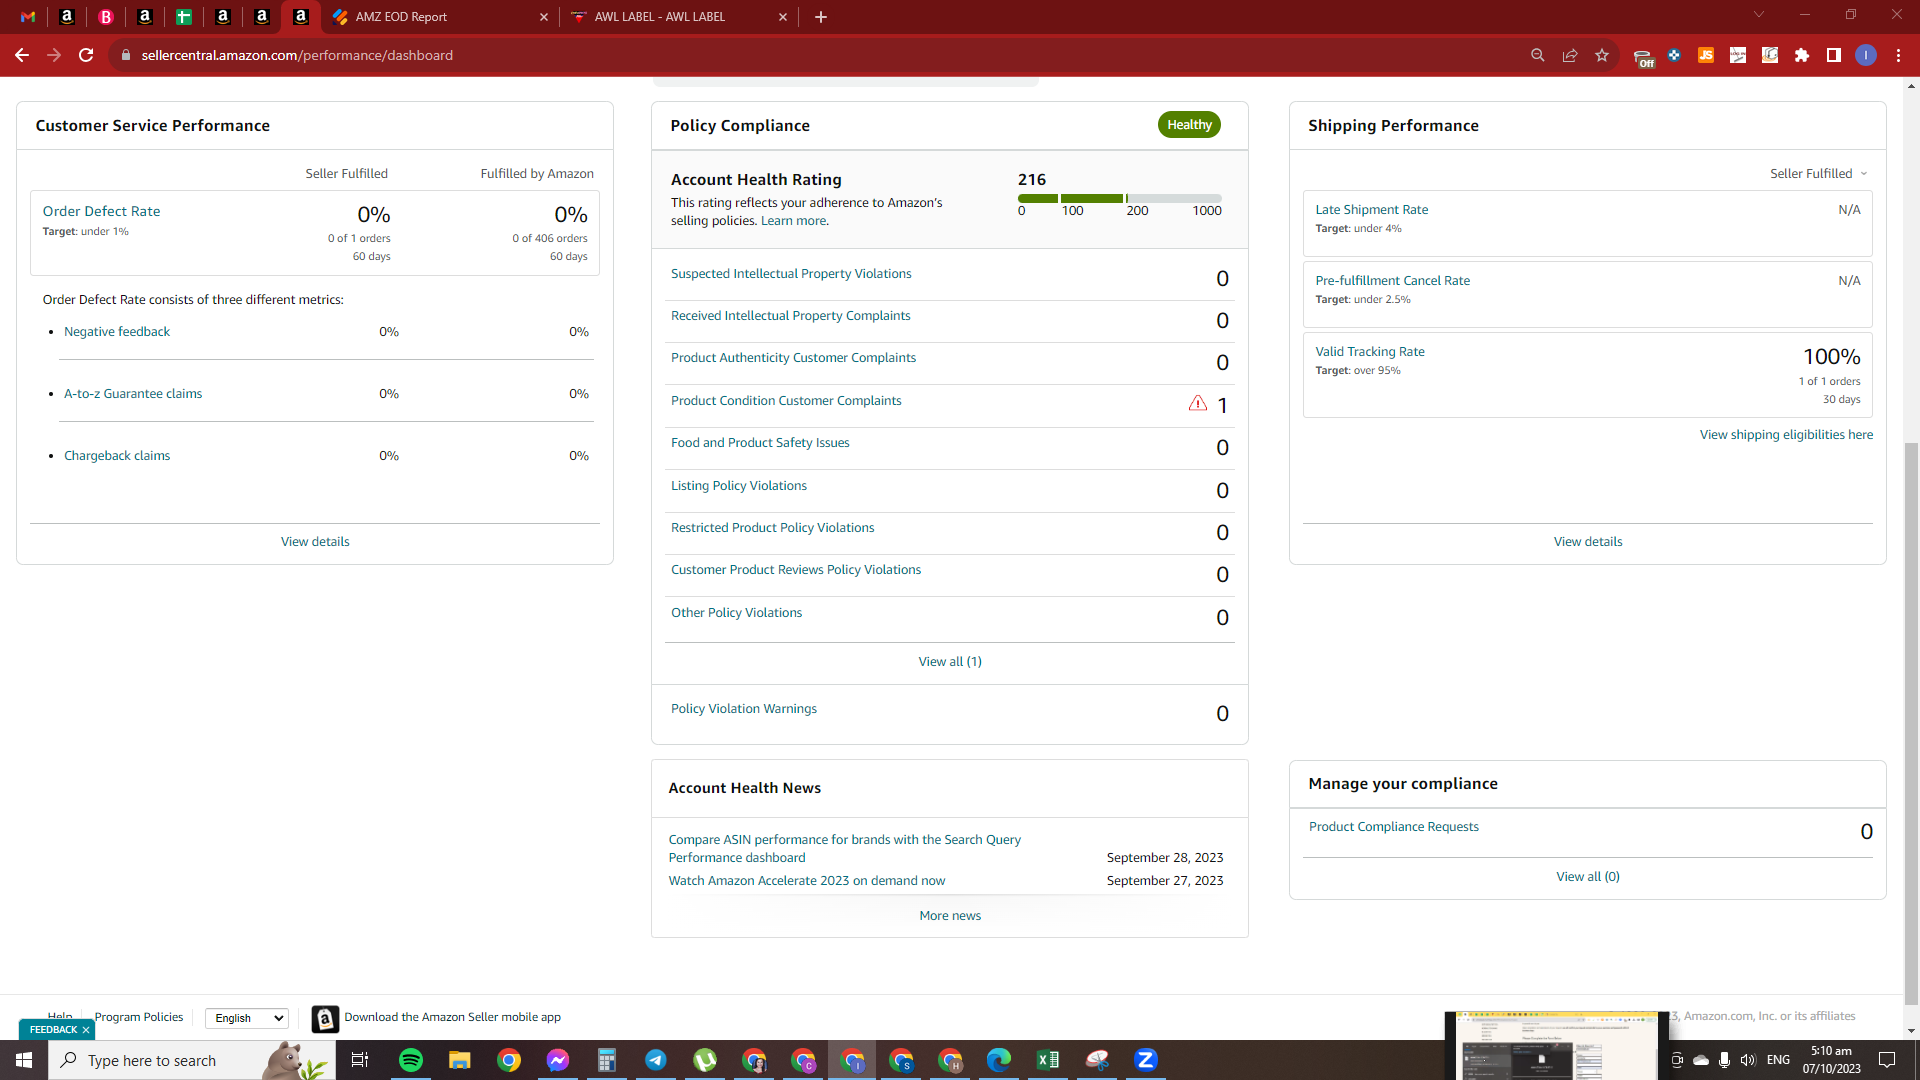Open a new browser tab

coord(821,17)
